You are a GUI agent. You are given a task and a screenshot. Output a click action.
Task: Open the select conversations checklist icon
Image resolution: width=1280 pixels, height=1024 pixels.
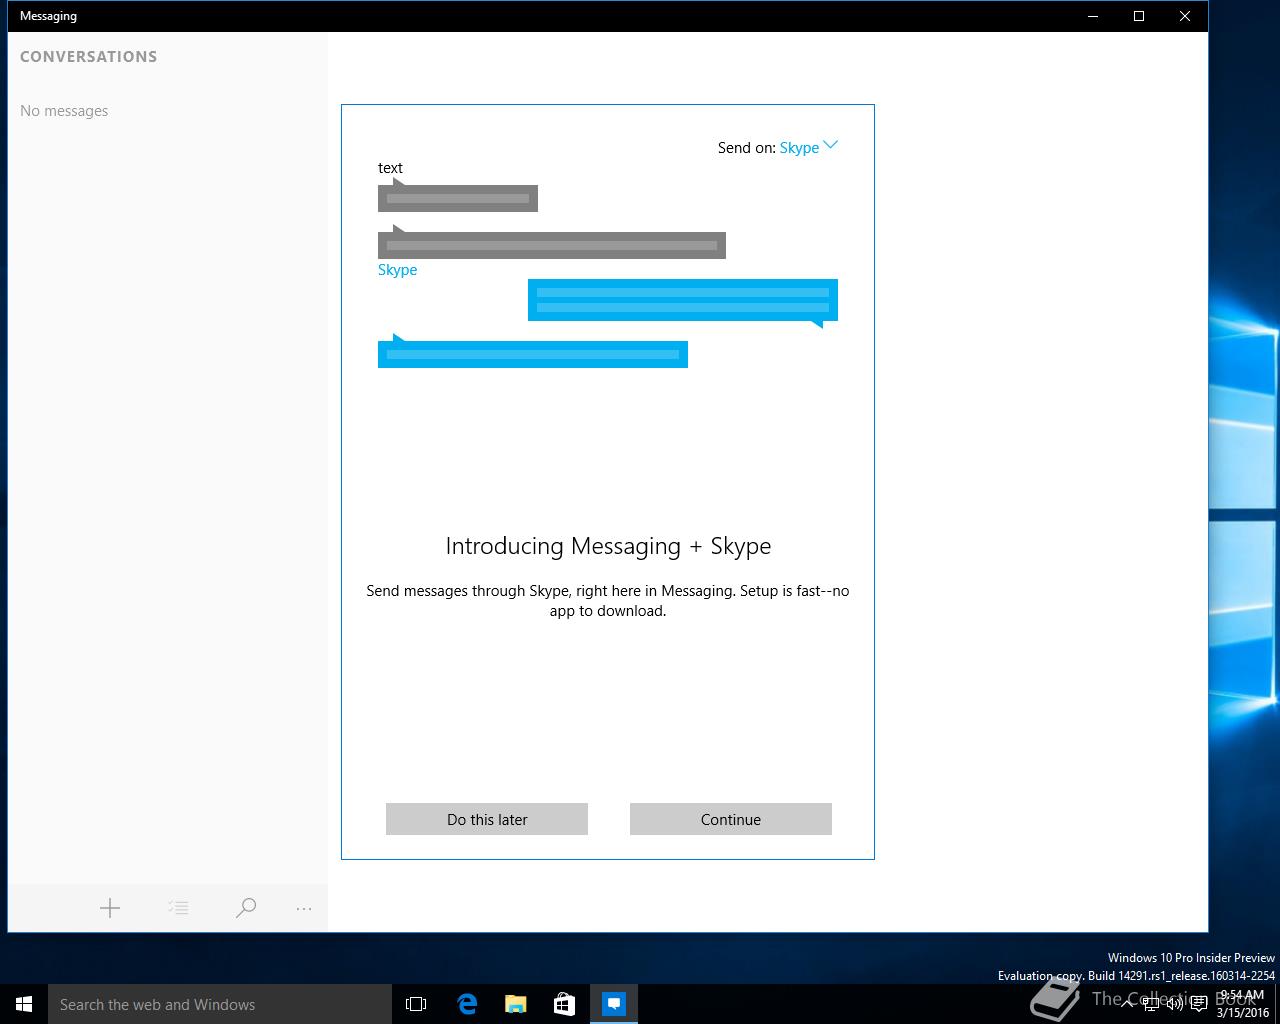(x=178, y=908)
